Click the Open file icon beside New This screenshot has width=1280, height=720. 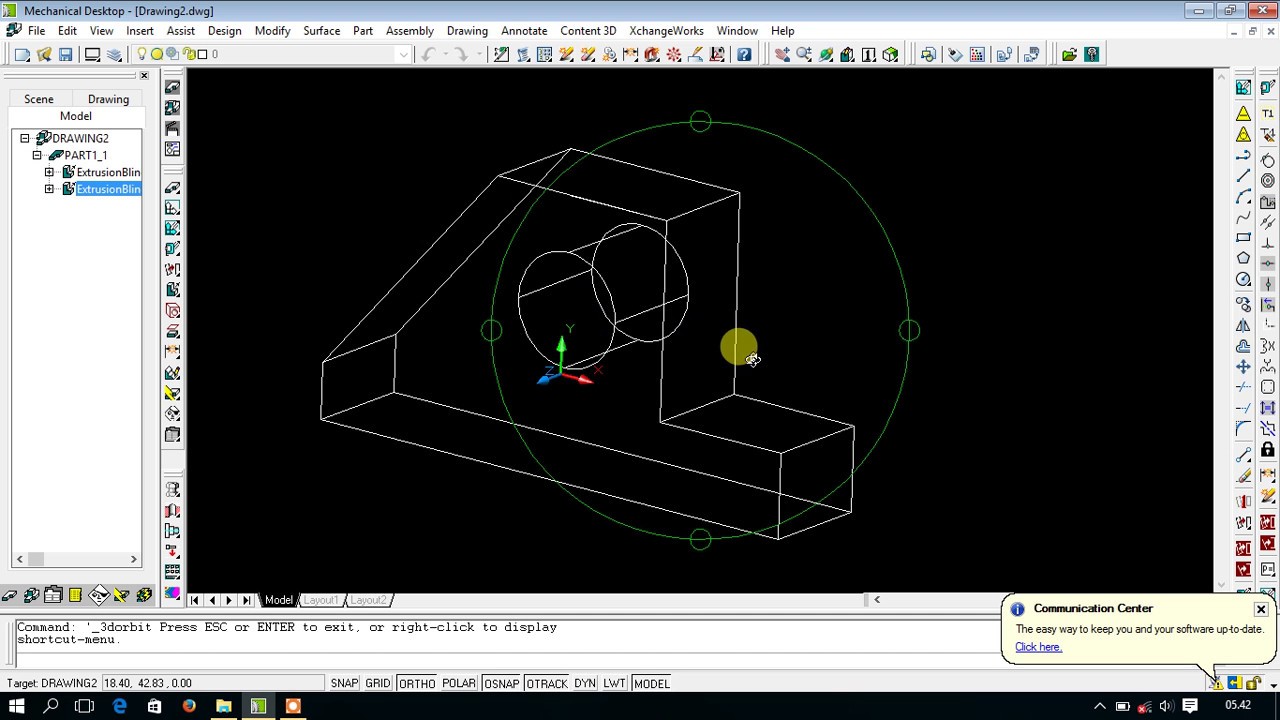pos(44,54)
